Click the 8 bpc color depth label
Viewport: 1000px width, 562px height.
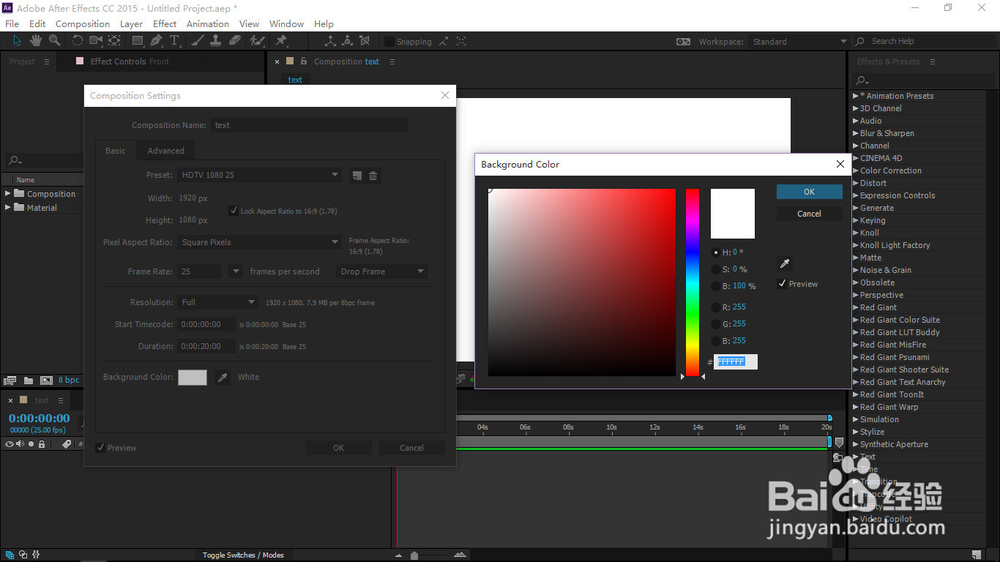point(69,380)
